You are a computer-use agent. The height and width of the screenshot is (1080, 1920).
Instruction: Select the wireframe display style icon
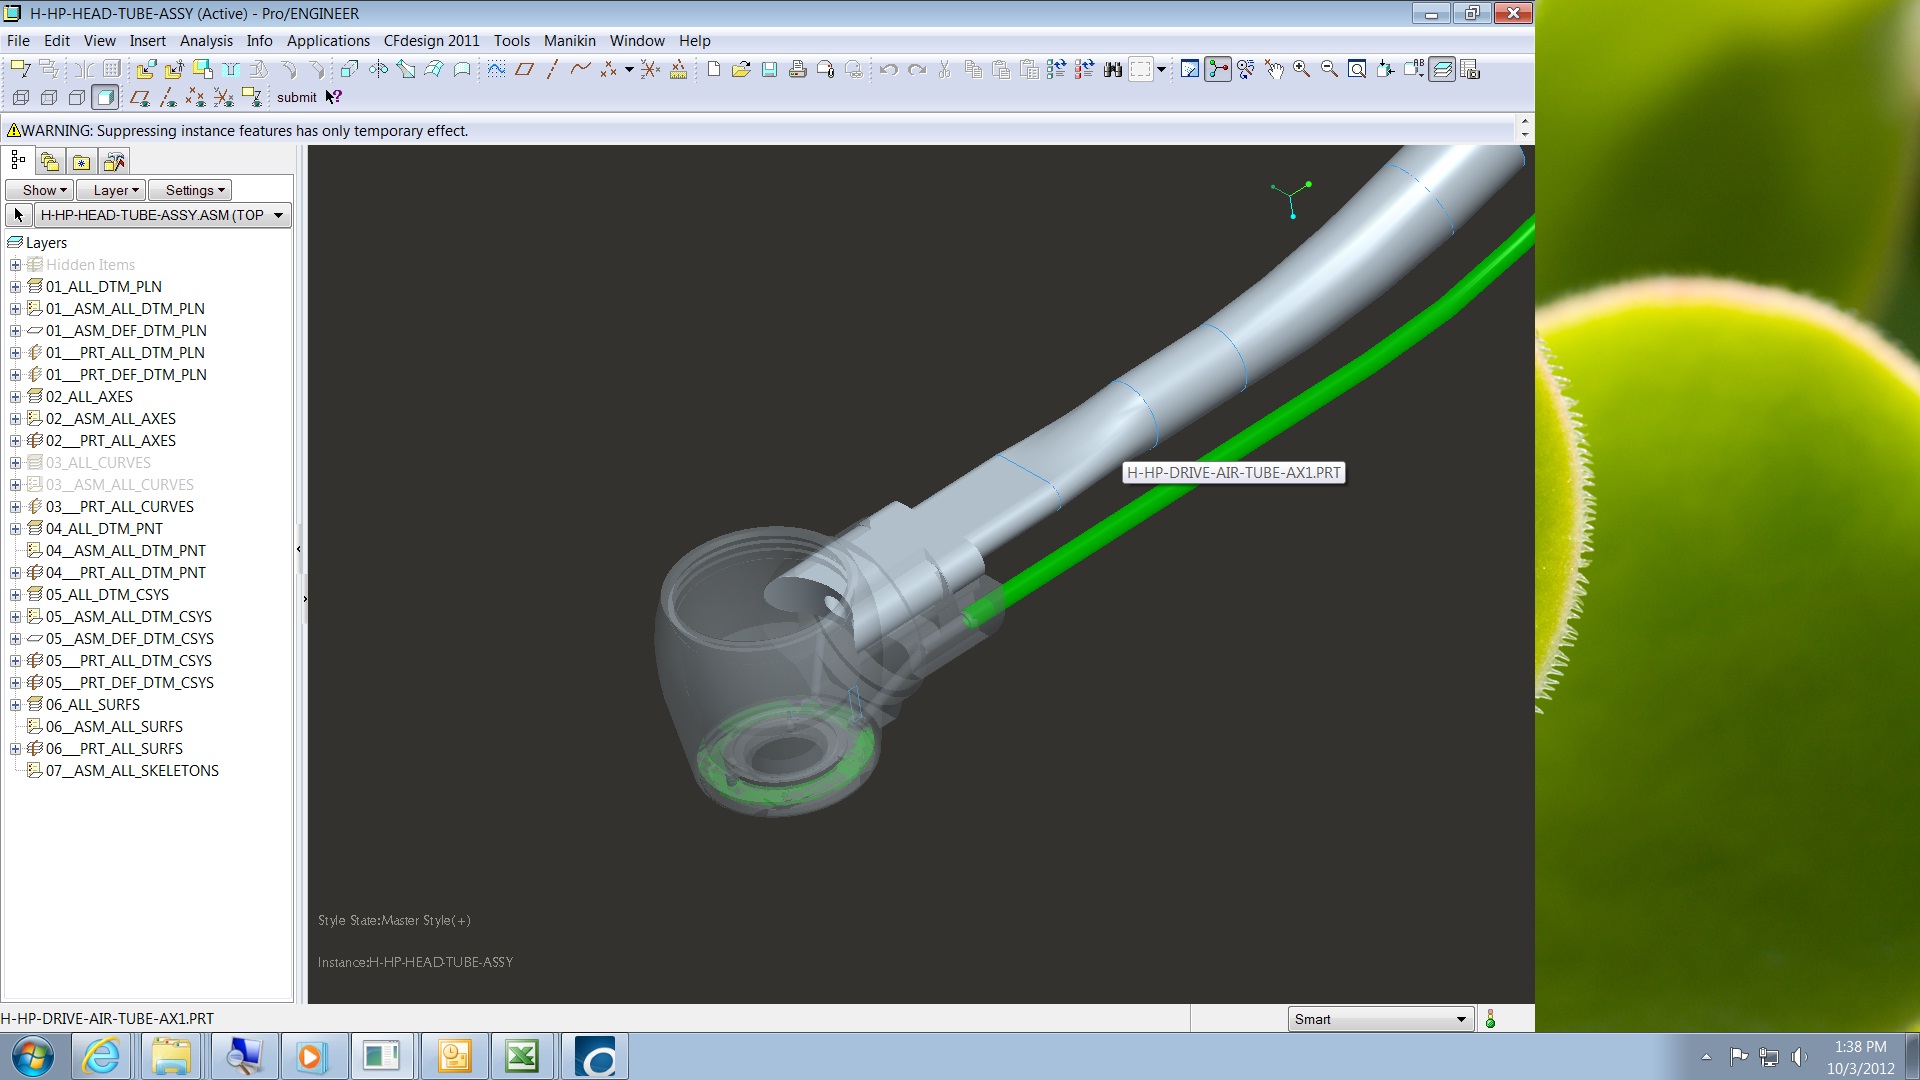pos(21,97)
